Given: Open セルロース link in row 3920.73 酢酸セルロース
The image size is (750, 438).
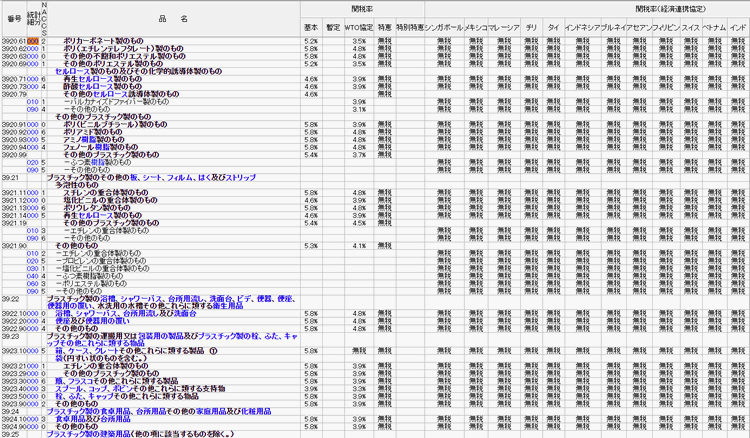Looking at the screenshot, I should click(96, 87).
